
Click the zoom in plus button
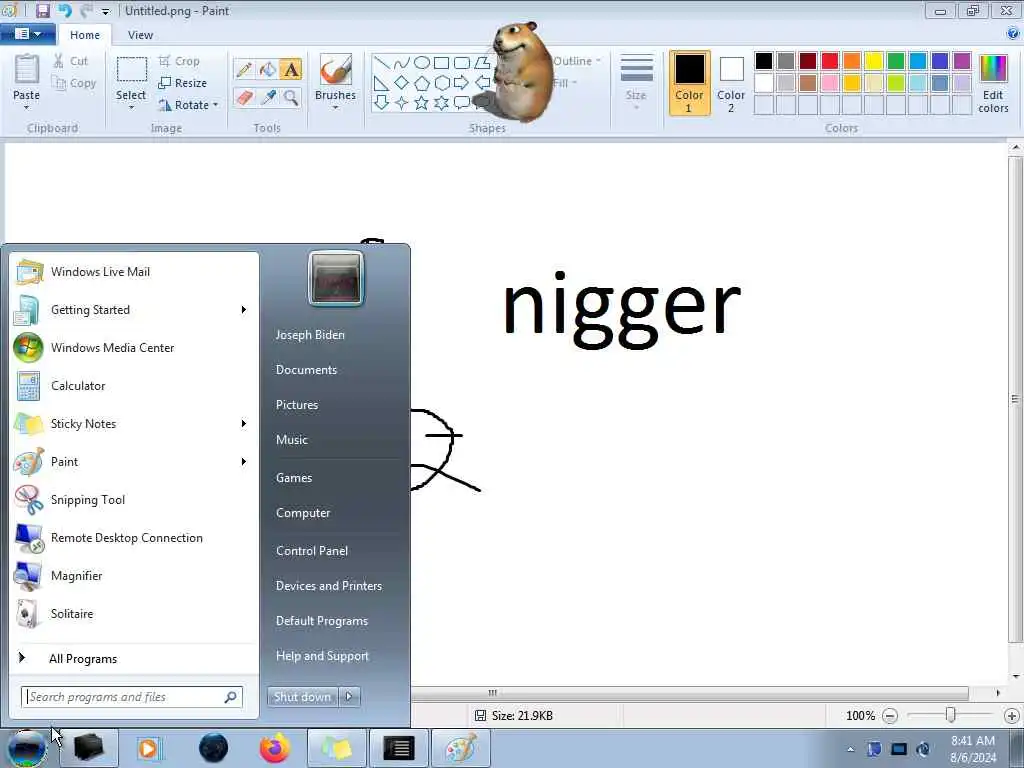1012,716
